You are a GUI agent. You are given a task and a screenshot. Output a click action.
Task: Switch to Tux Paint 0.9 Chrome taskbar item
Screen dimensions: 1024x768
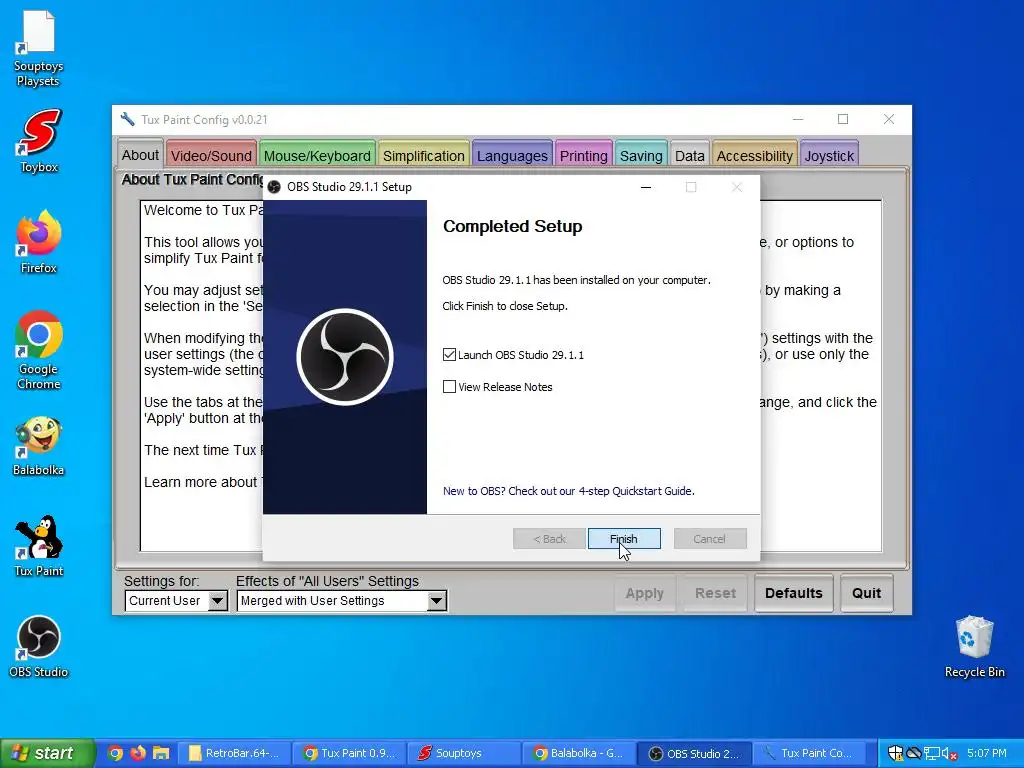[349, 753]
